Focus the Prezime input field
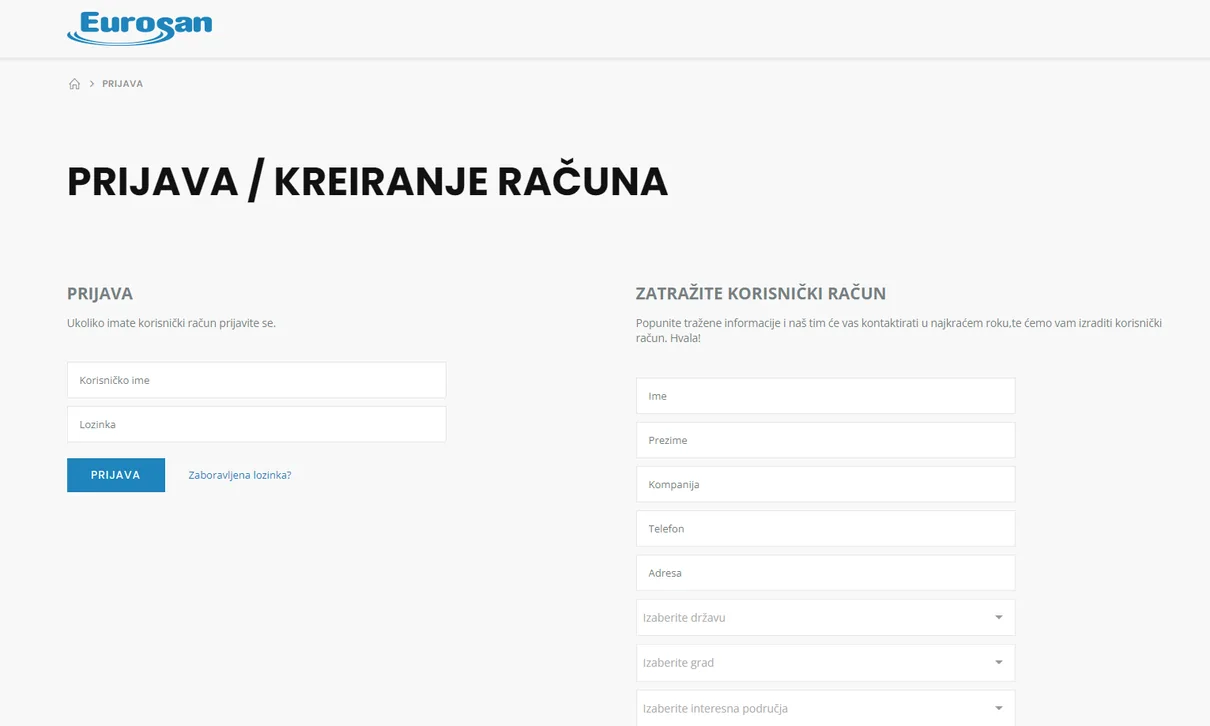This screenshot has height=726, width=1210. 825,440
